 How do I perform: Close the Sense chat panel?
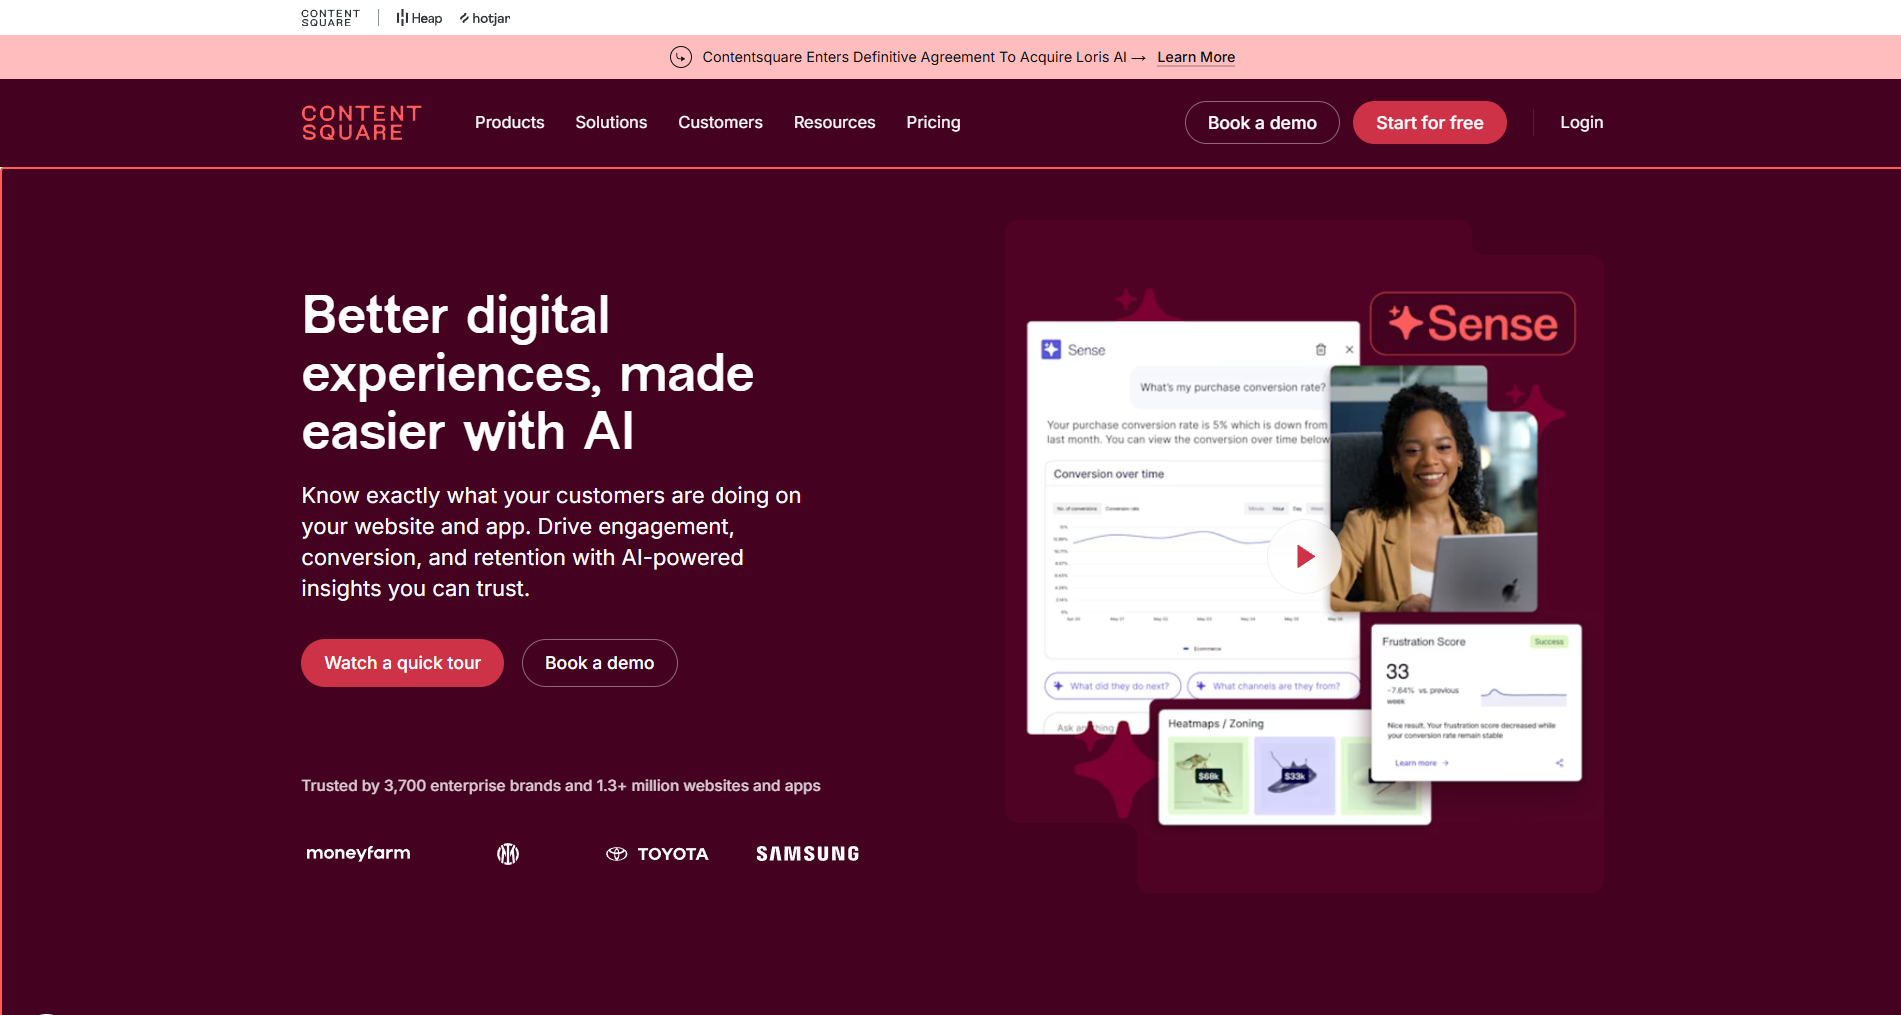(1349, 350)
